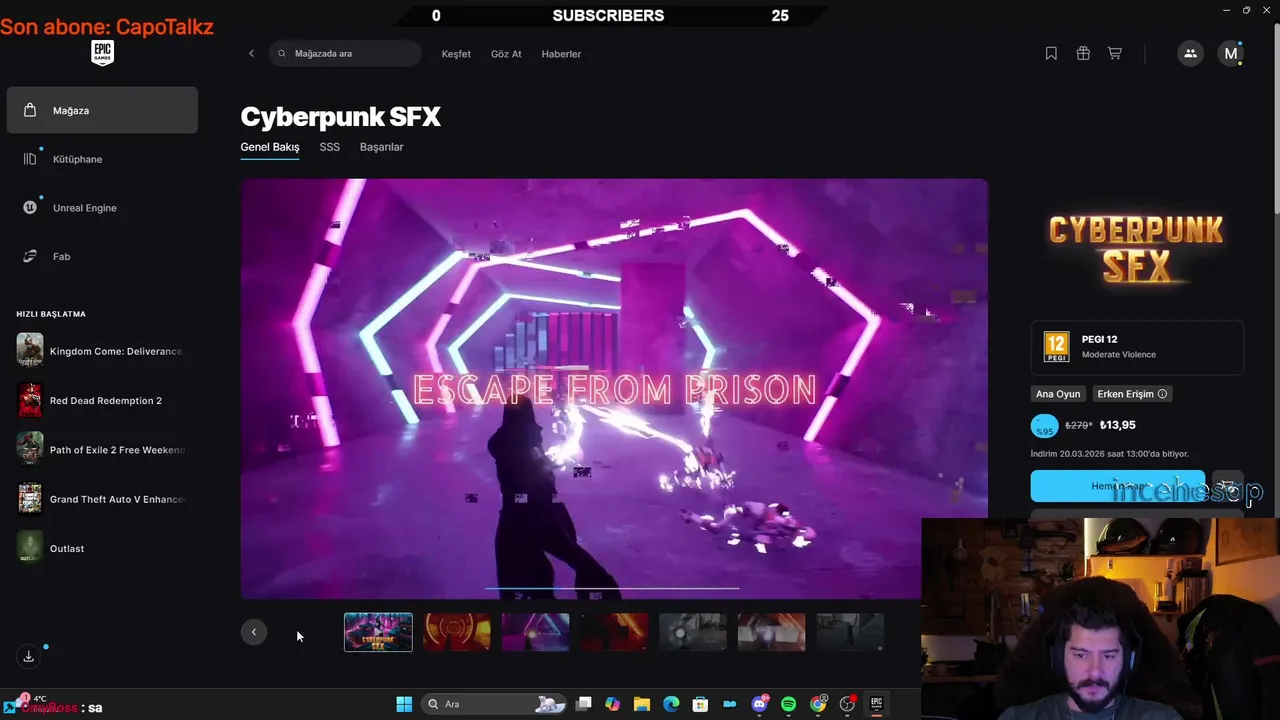Select the sixth orange-purple thumbnail
Screen dimensions: 1280x720
click(771, 632)
